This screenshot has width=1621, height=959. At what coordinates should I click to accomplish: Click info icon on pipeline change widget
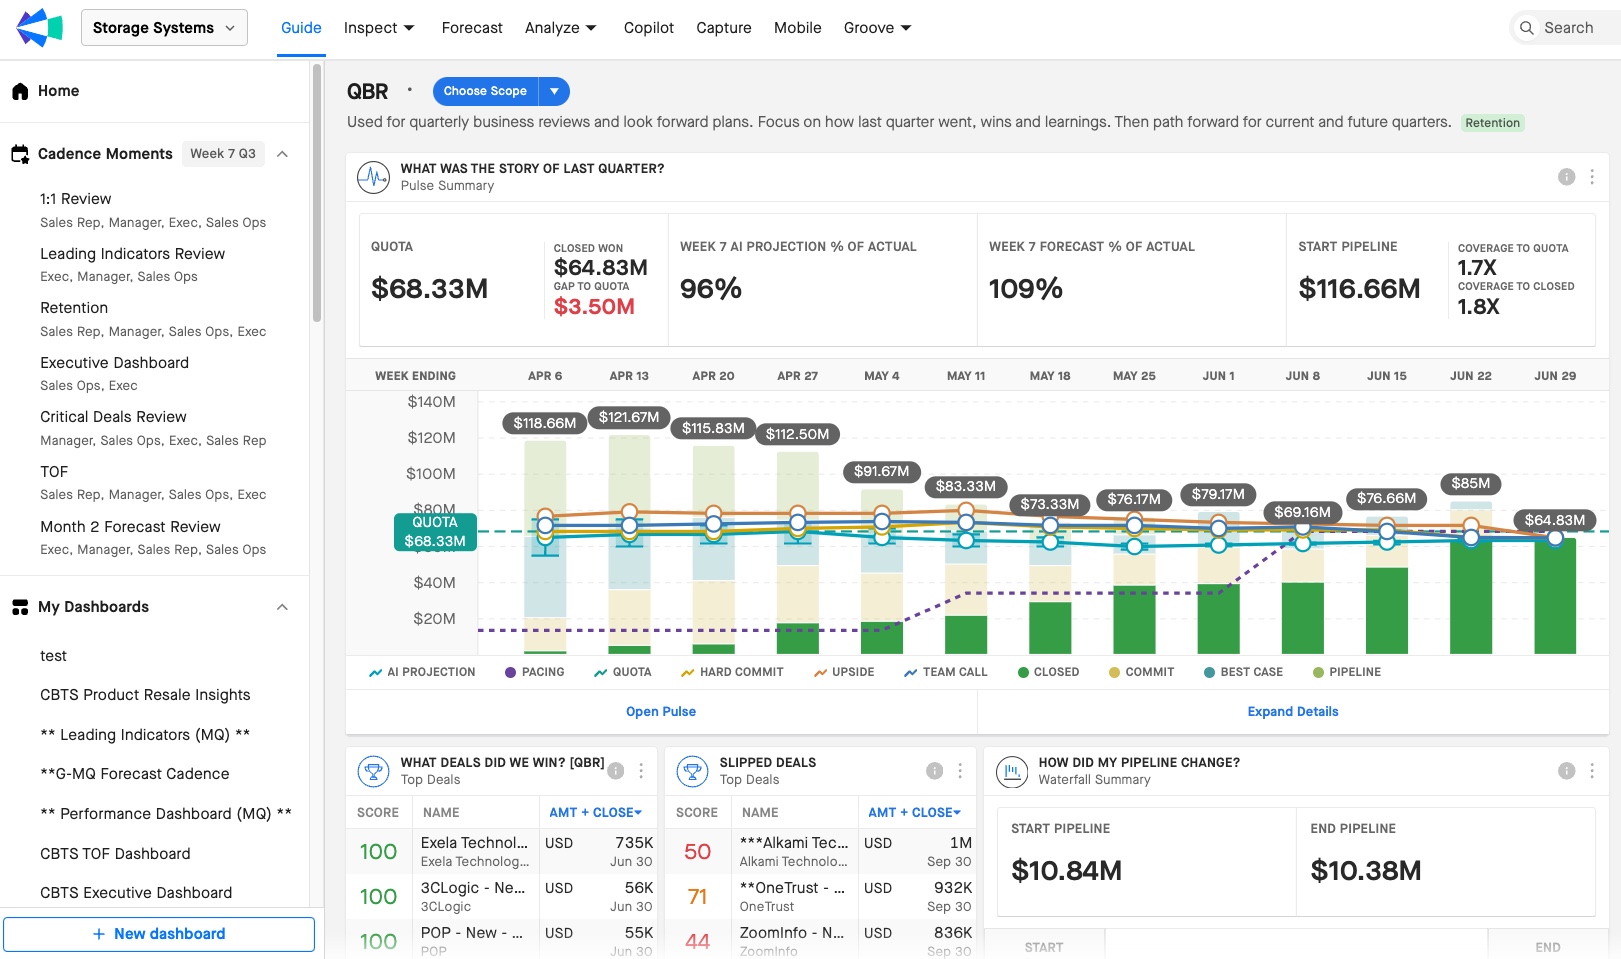1566,771
